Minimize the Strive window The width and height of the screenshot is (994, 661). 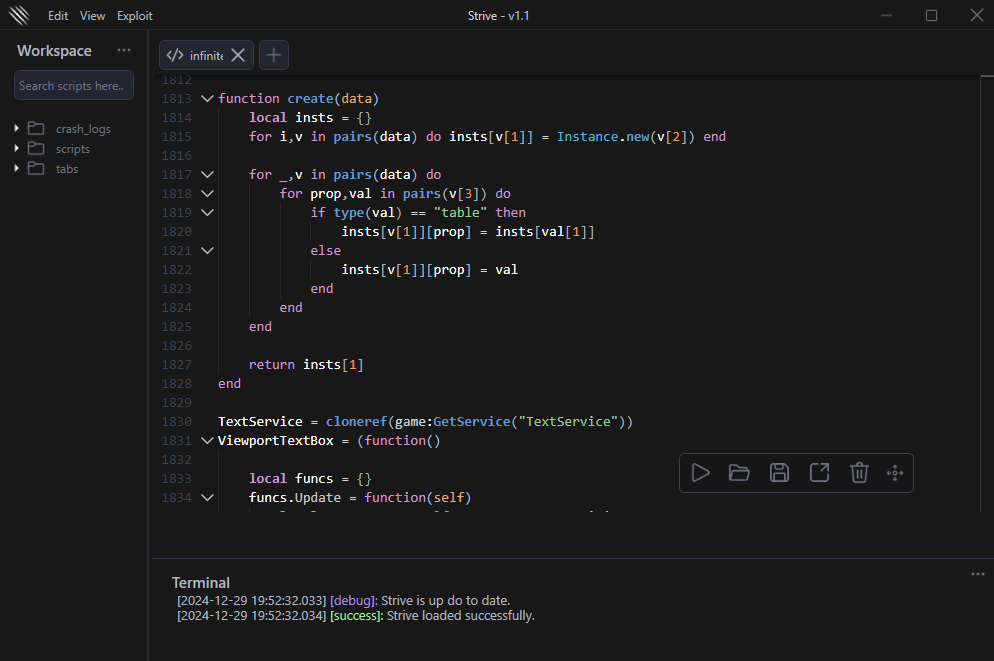click(886, 15)
